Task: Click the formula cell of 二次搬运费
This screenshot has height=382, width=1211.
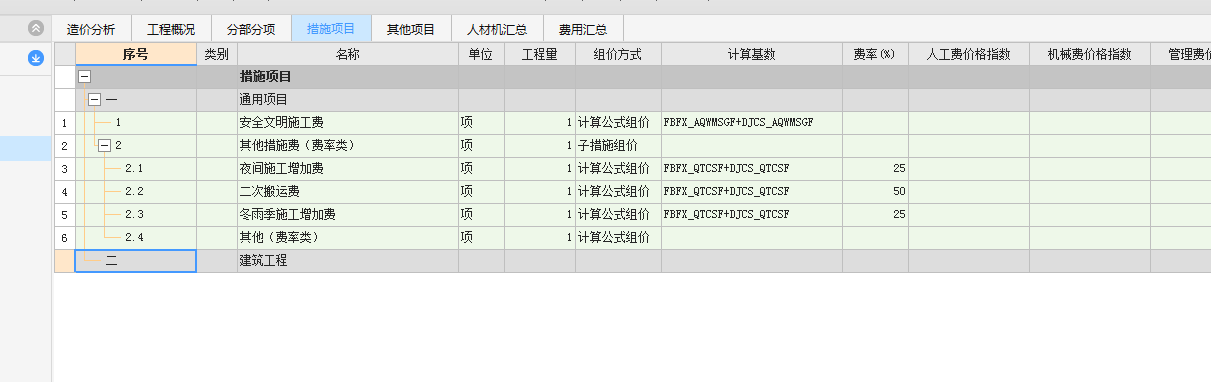Action: pyautogui.click(x=752, y=191)
